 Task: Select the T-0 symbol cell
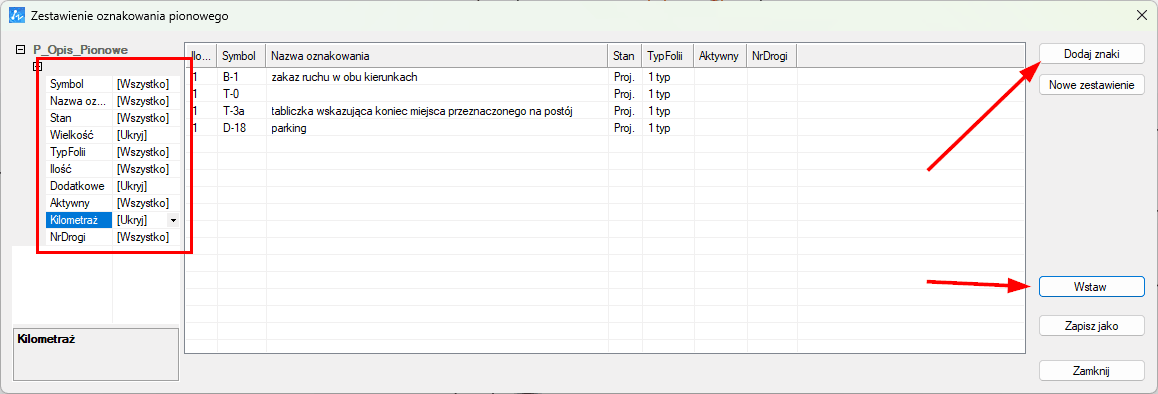click(x=241, y=94)
